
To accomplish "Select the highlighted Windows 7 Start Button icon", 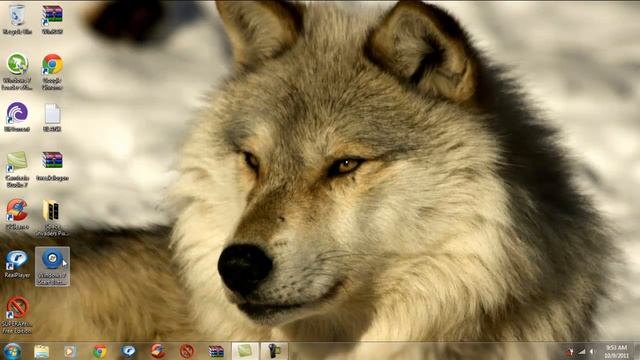I will [x=52, y=266].
